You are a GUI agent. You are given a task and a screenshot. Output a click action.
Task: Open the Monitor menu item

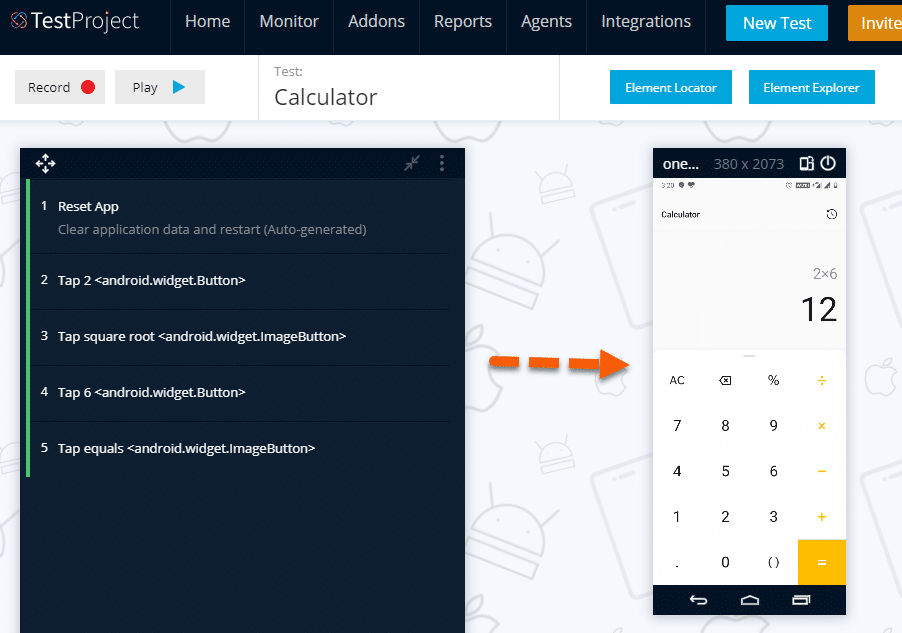[289, 21]
